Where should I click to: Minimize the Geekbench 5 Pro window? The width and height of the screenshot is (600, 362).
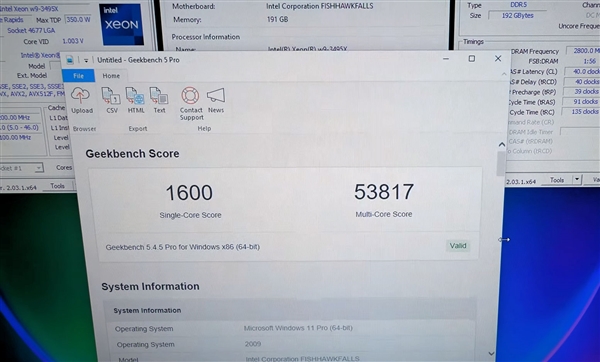(x=446, y=59)
